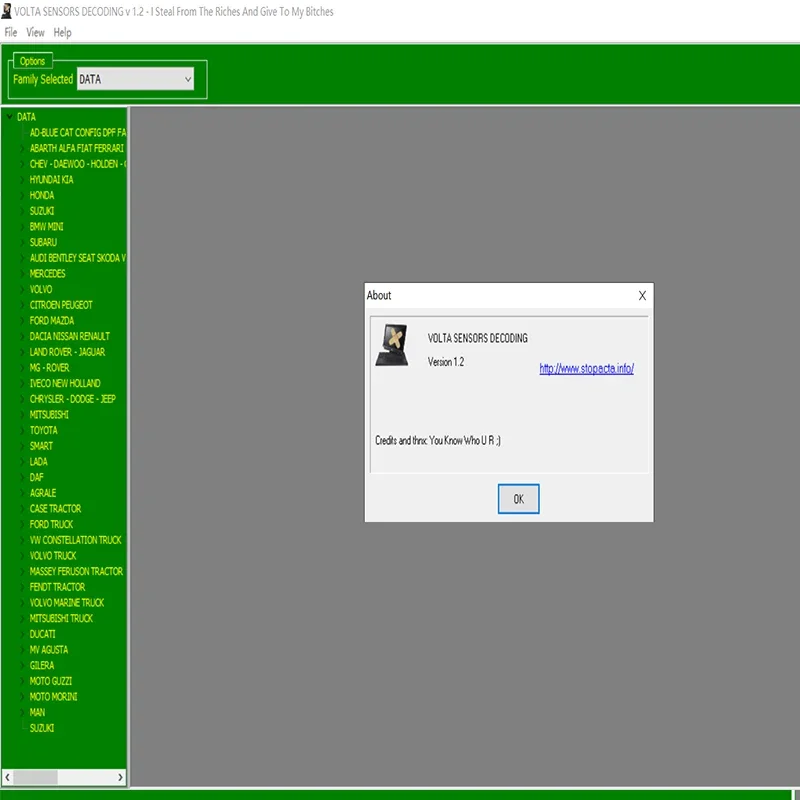Close the About dialog with the X
Screen dimensions: 800x800
(x=642, y=295)
